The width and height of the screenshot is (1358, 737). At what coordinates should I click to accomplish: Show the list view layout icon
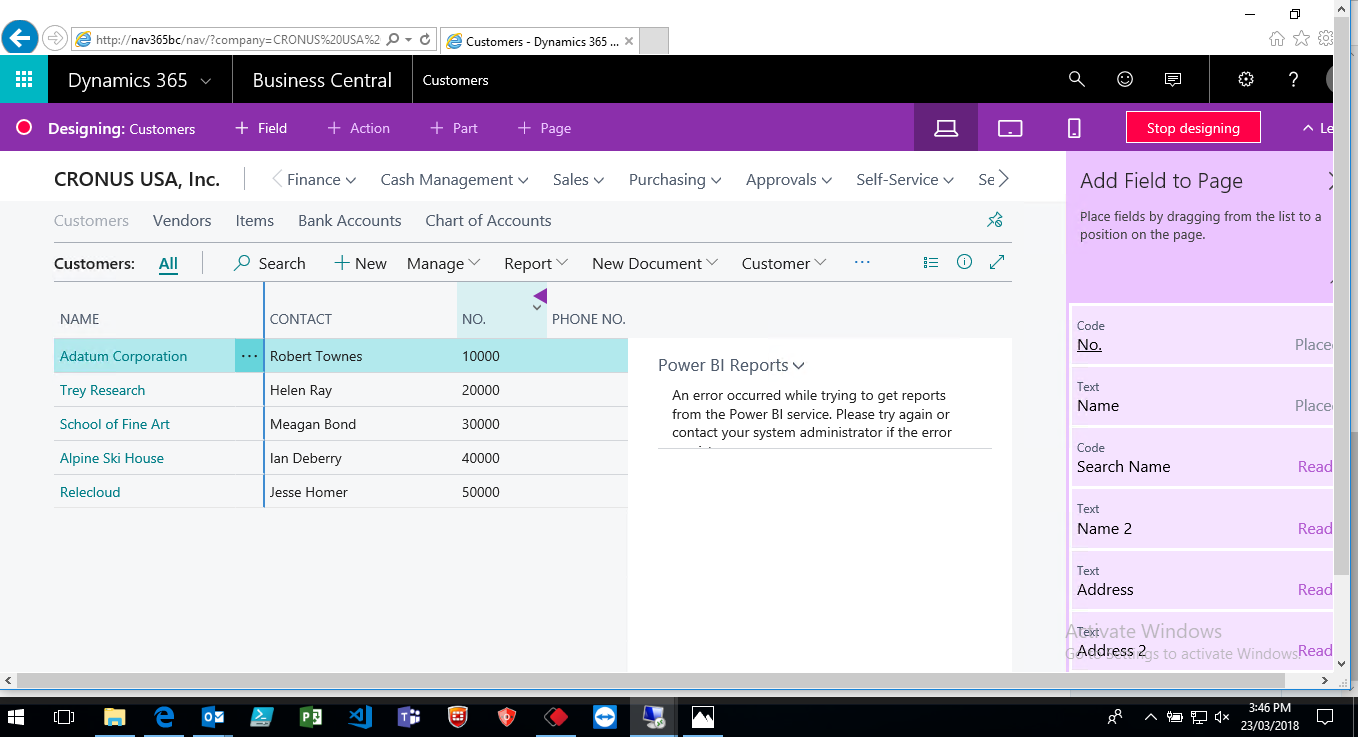(931, 263)
